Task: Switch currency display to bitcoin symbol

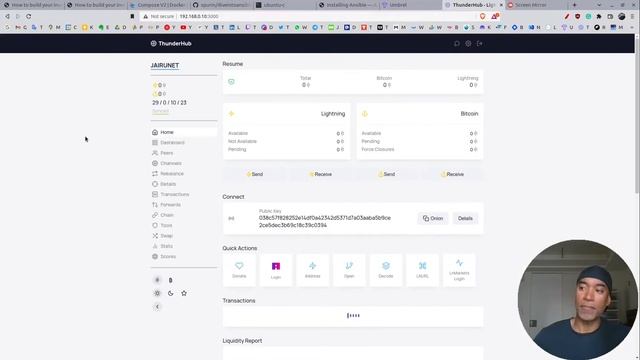Action: click(171, 280)
